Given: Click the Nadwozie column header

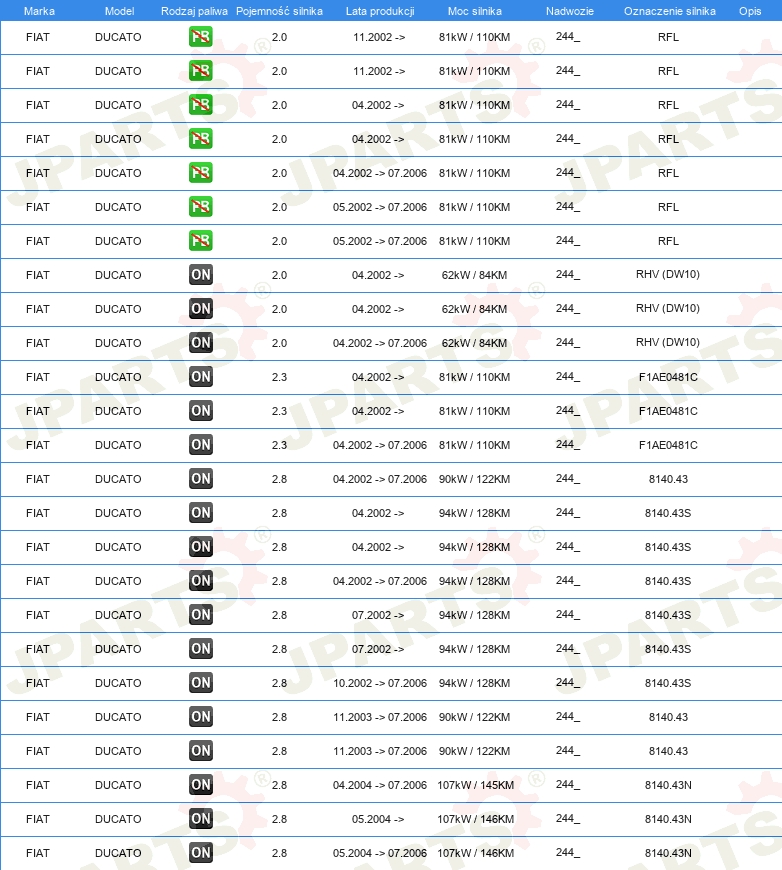Looking at the screenshot, I should coord(569,11).
